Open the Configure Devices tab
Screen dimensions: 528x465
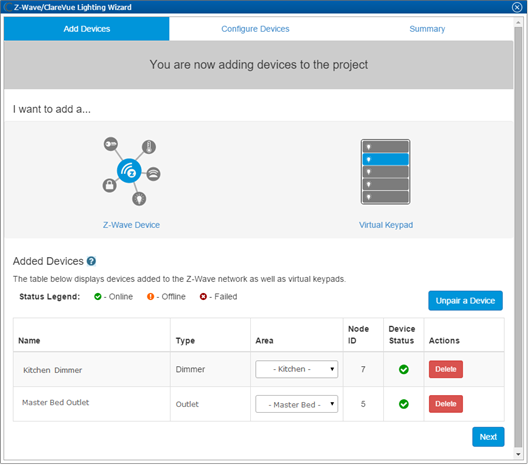[255, 29]
